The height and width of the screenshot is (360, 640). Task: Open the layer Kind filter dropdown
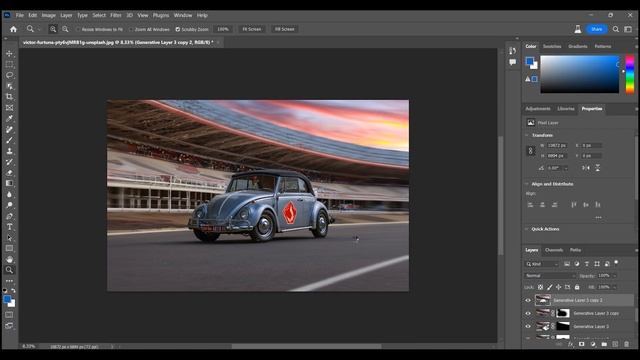pos(542,264)
